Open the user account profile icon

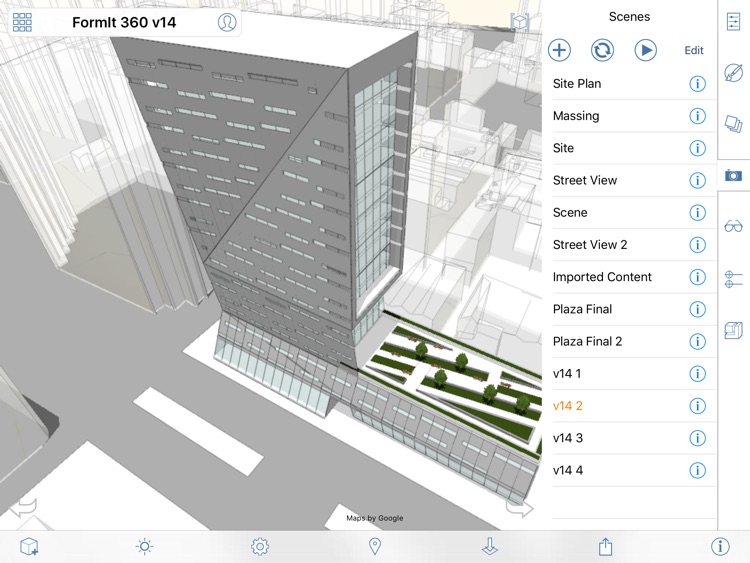point(227,22)
